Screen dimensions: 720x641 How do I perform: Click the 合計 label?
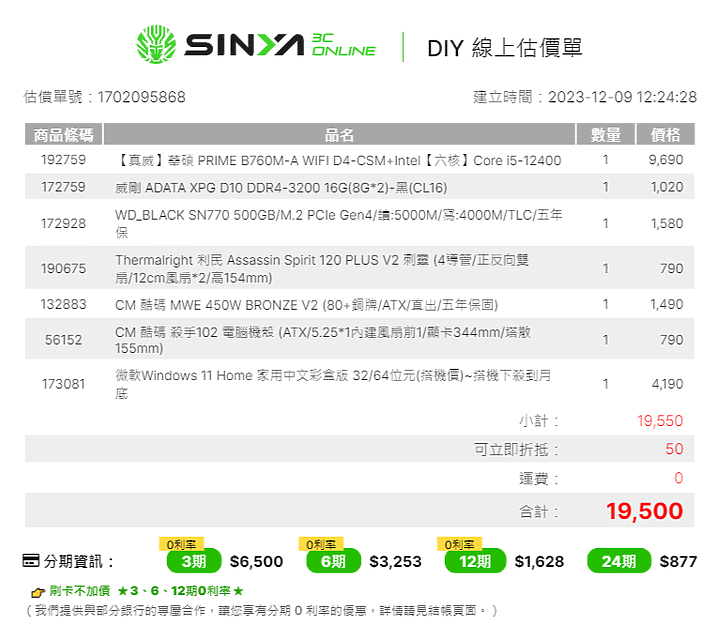click(539, 512)
